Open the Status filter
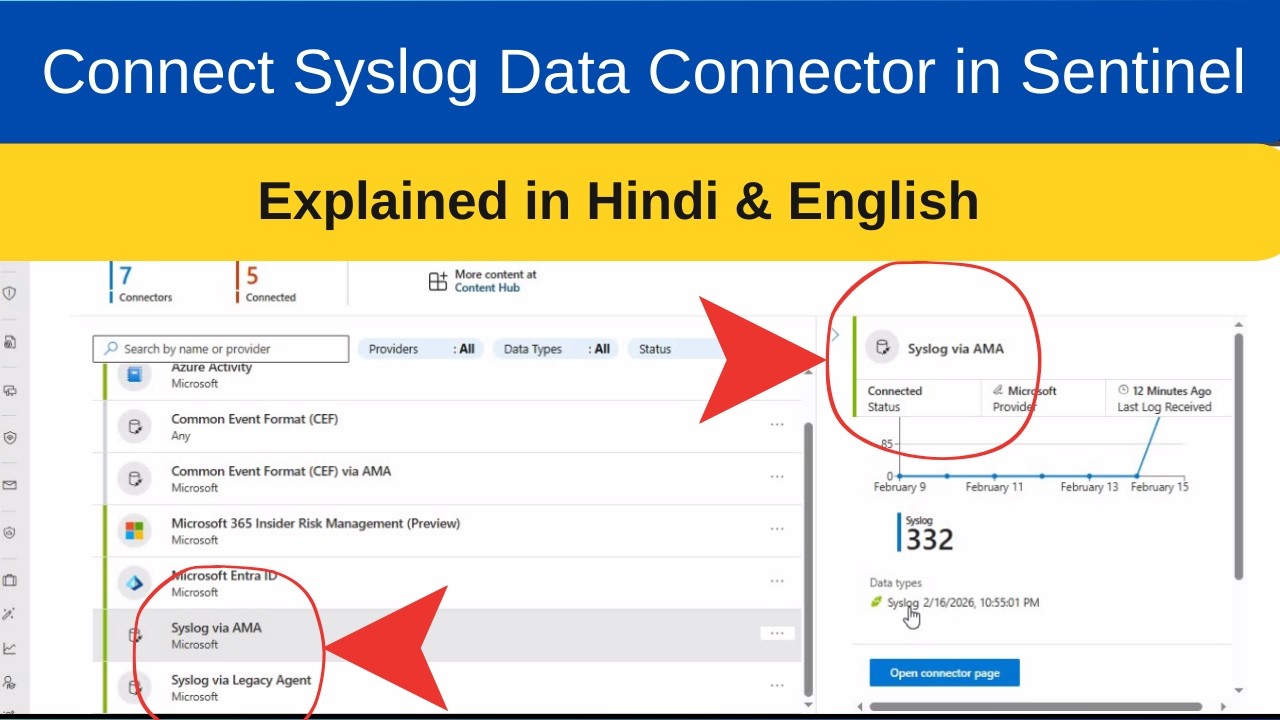 (x=678, y=349)
